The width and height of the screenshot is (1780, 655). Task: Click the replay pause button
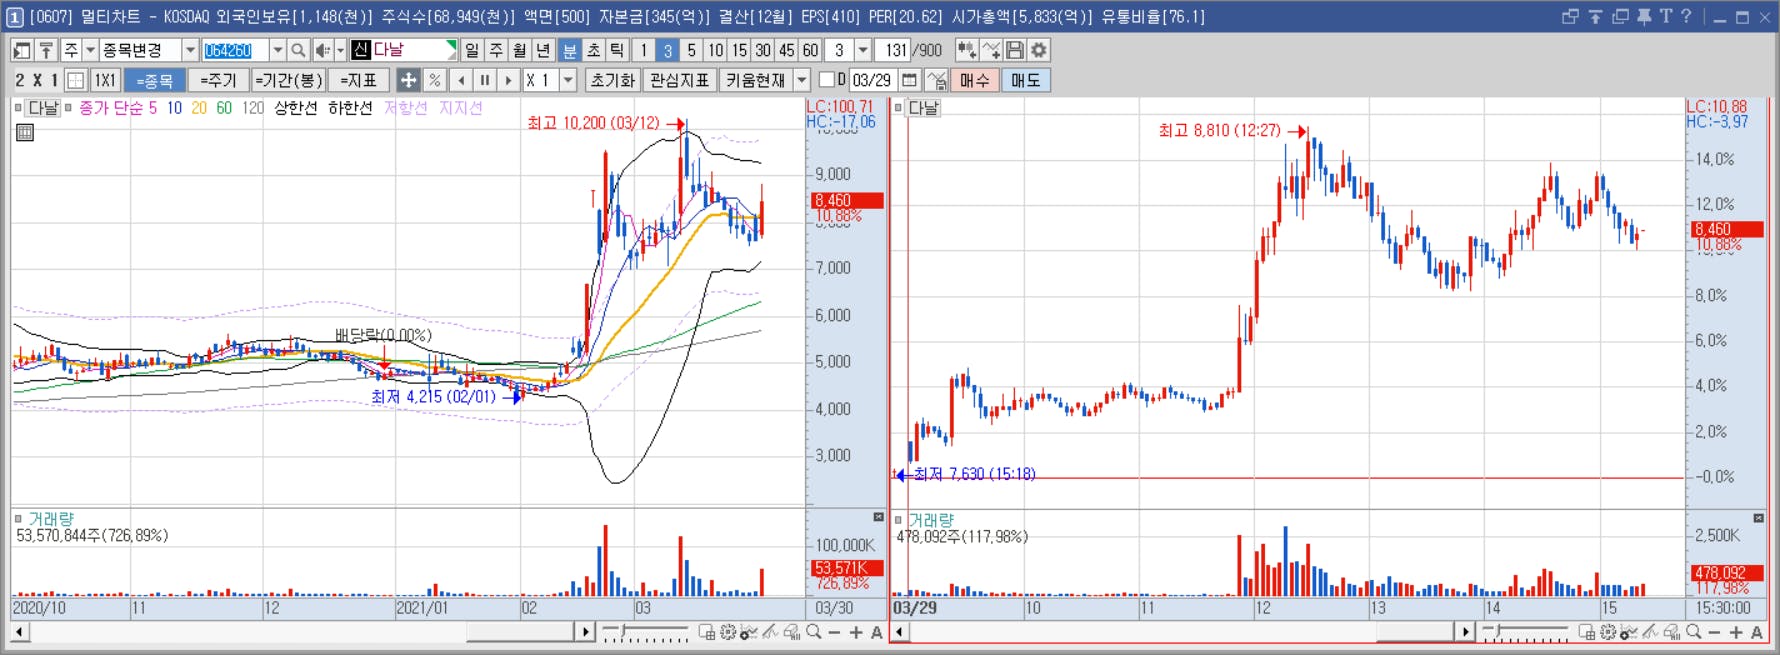click(x=485, y=80)
